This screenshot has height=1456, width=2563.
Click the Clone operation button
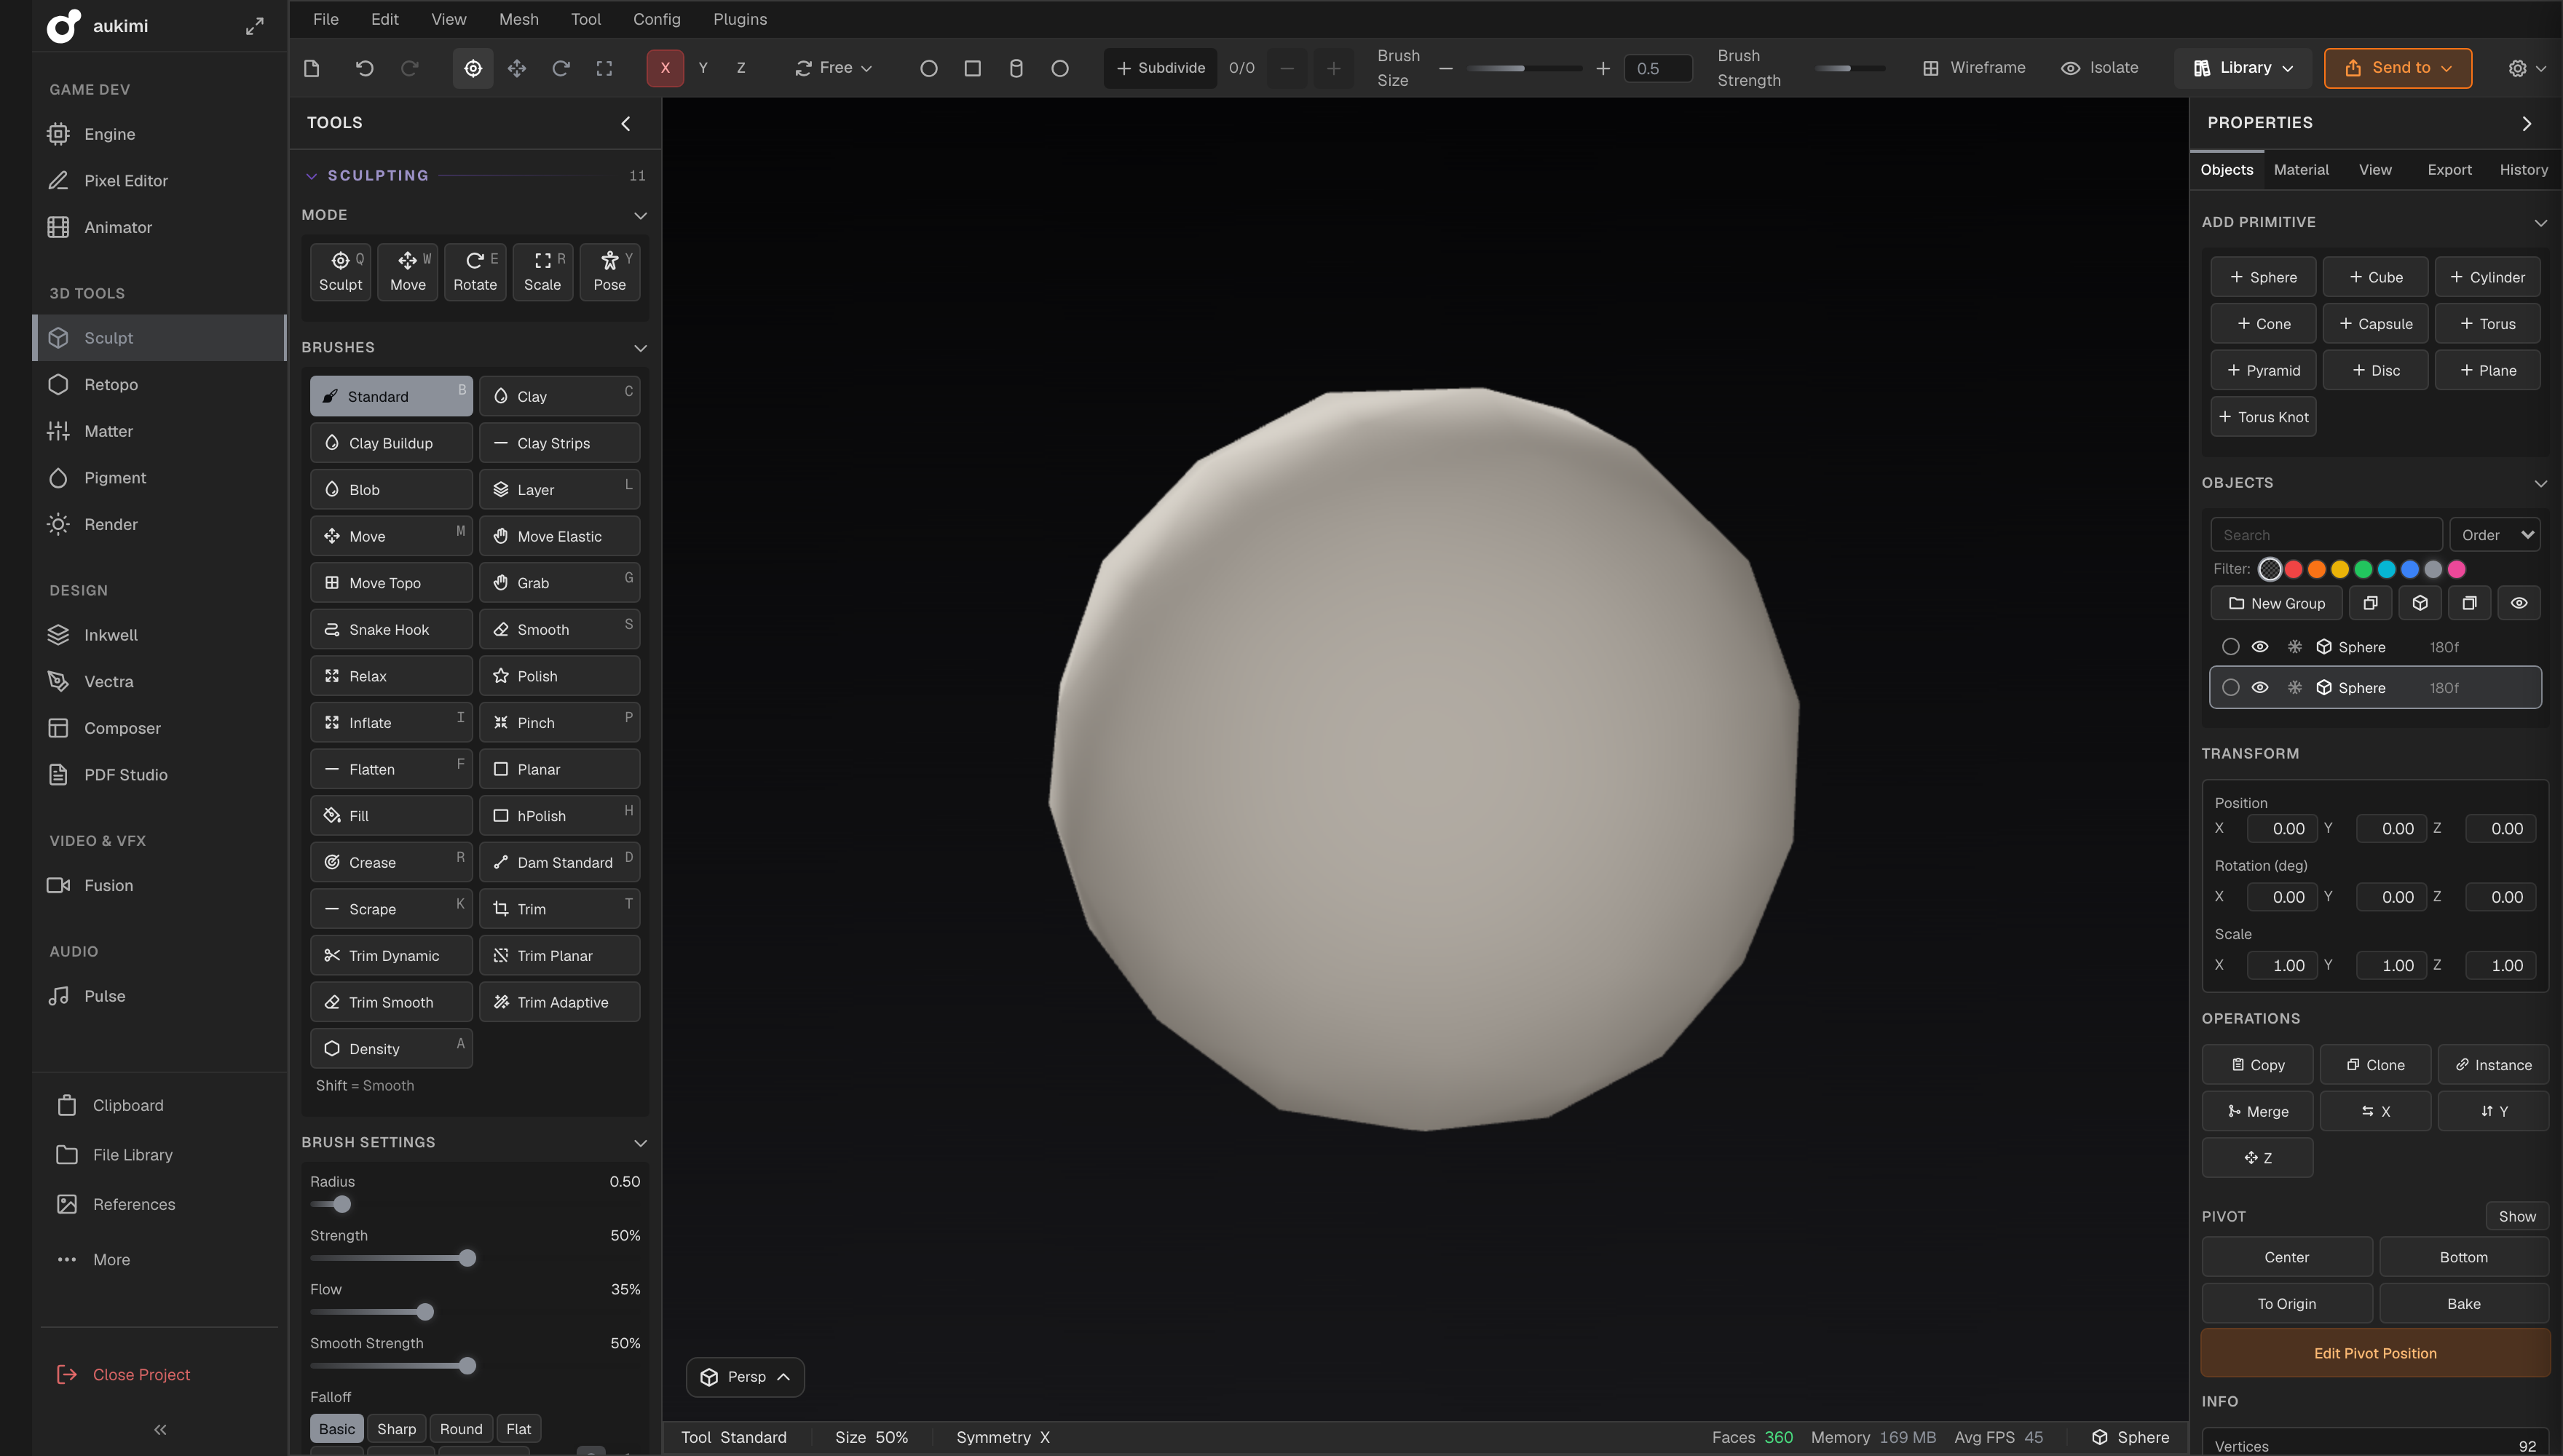(x=2375, y=1065)
